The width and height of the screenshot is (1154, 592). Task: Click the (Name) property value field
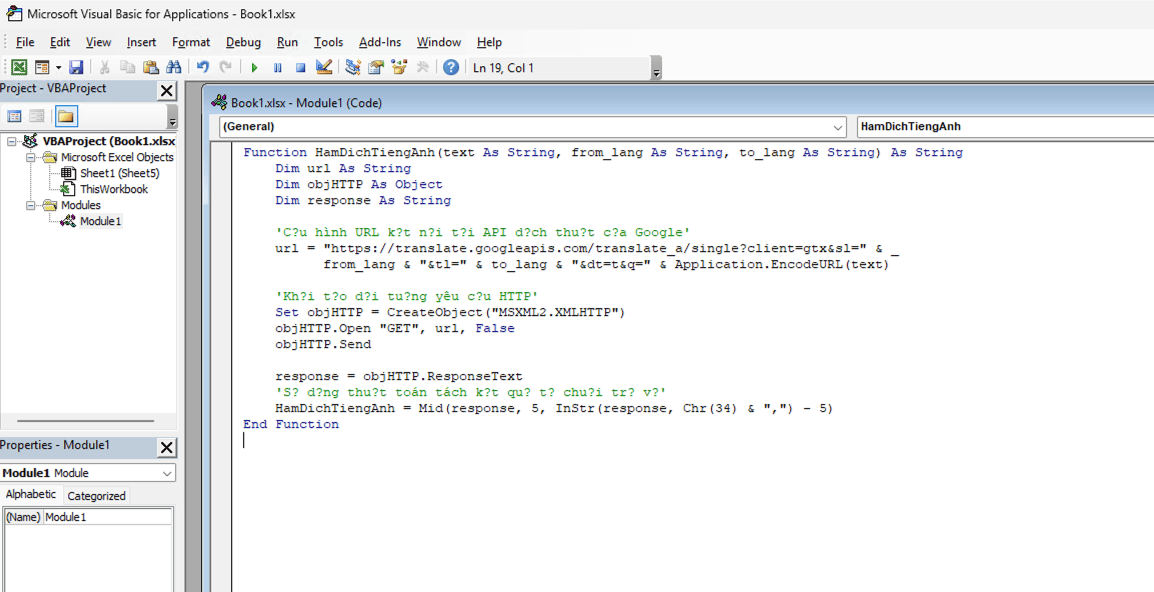[107, 517]
